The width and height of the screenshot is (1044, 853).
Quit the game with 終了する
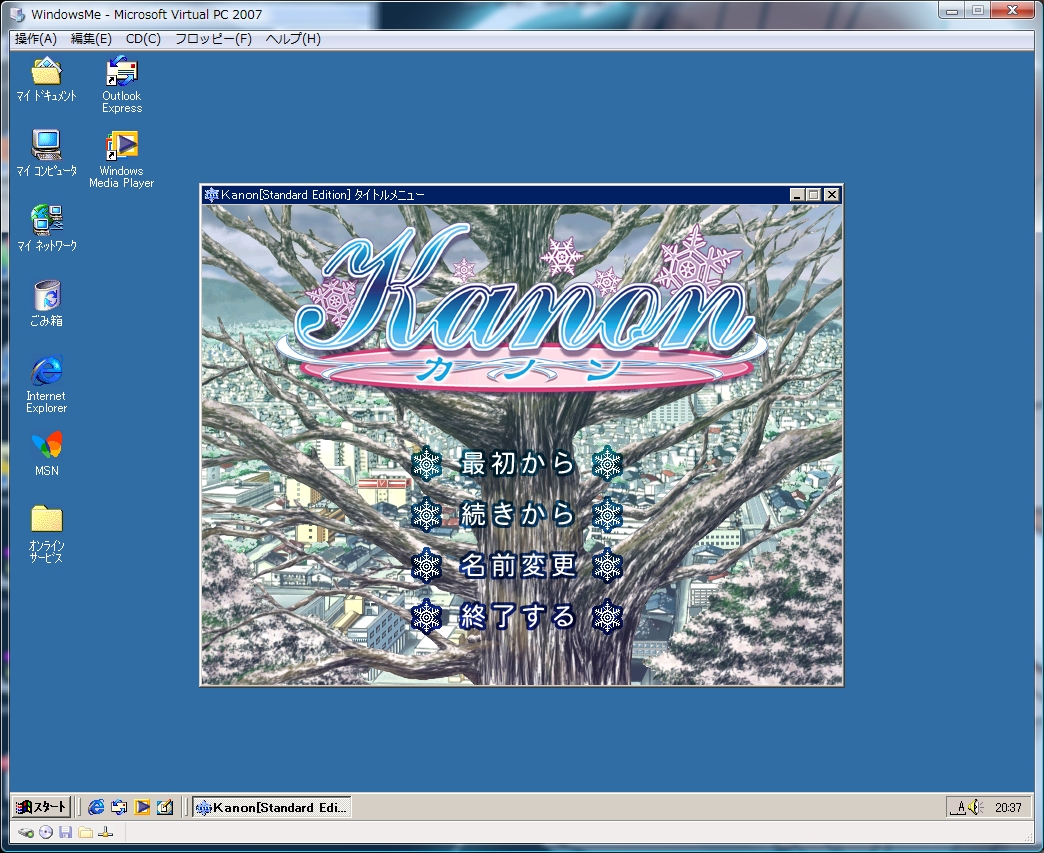tap(517, 617)
